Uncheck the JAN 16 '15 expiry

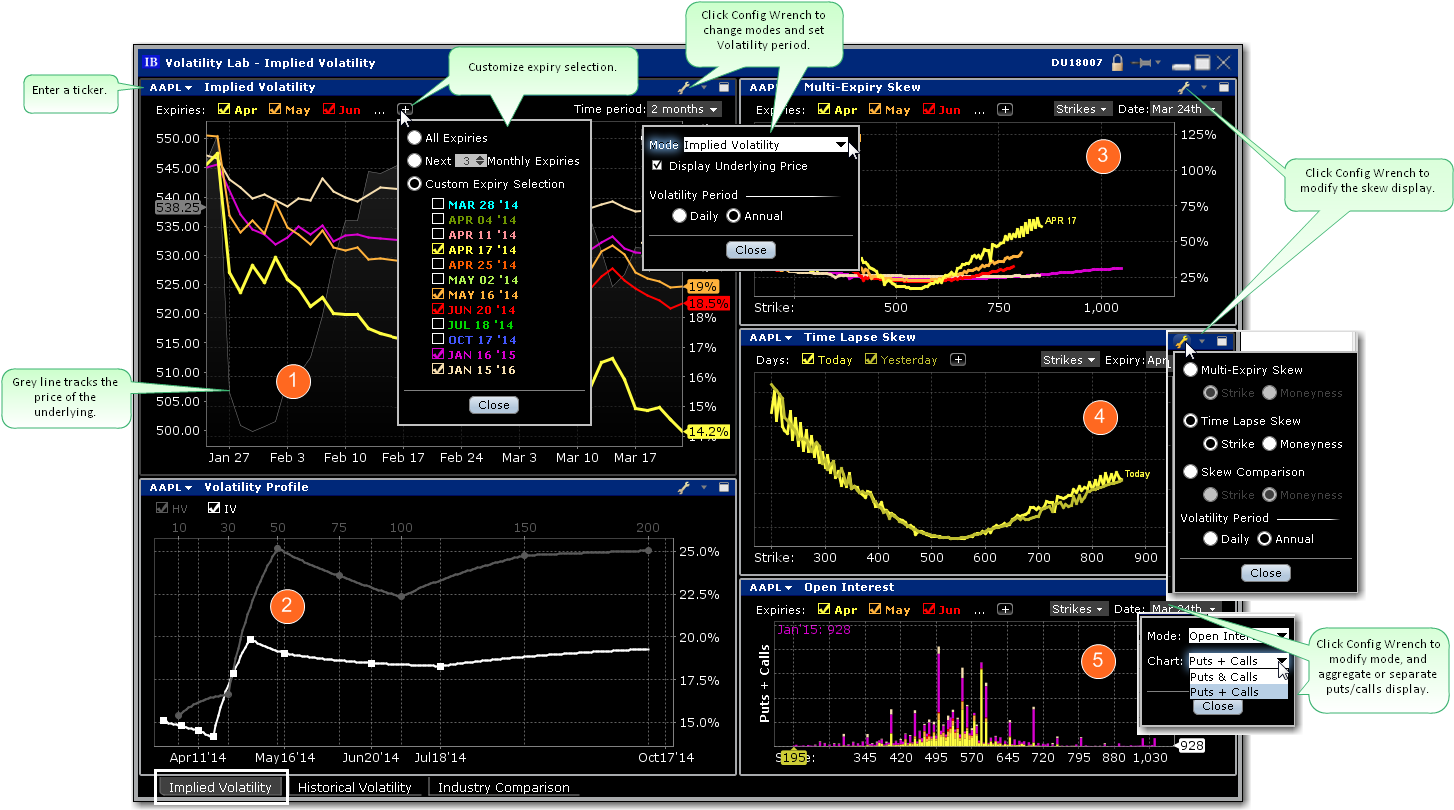tap(438, 354)
